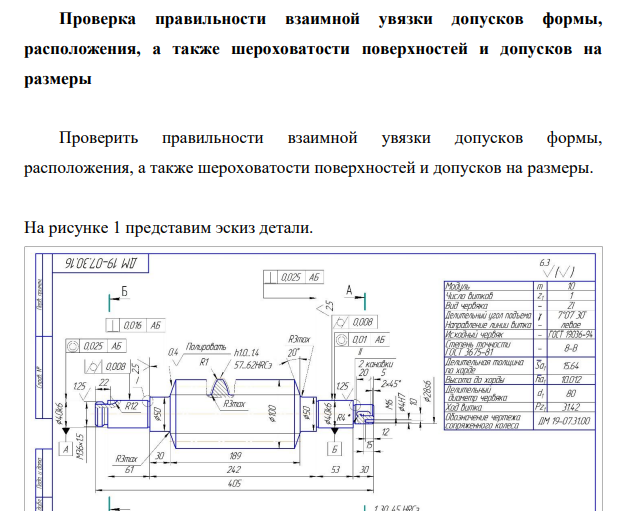The image size is (618, 511).
Task: Click the "Вид червяка" table row label
Action: point(467,305)
